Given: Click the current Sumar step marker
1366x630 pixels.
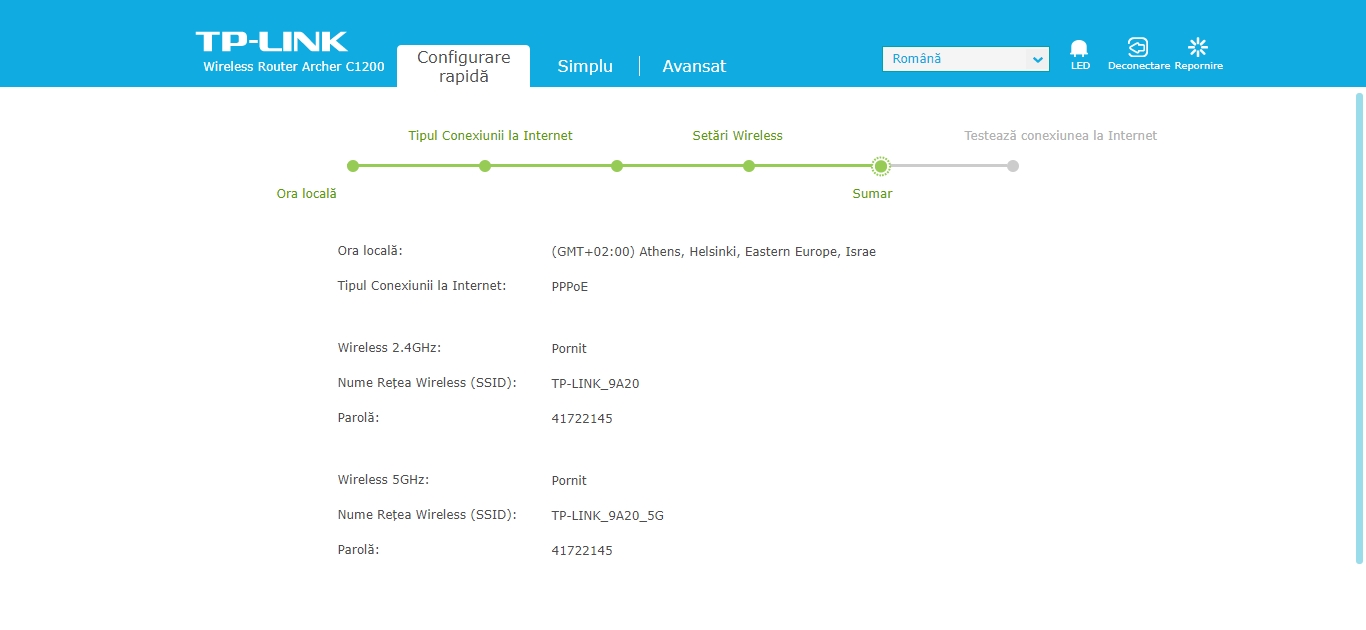Looking at the screenshot, I should (881, 166).
